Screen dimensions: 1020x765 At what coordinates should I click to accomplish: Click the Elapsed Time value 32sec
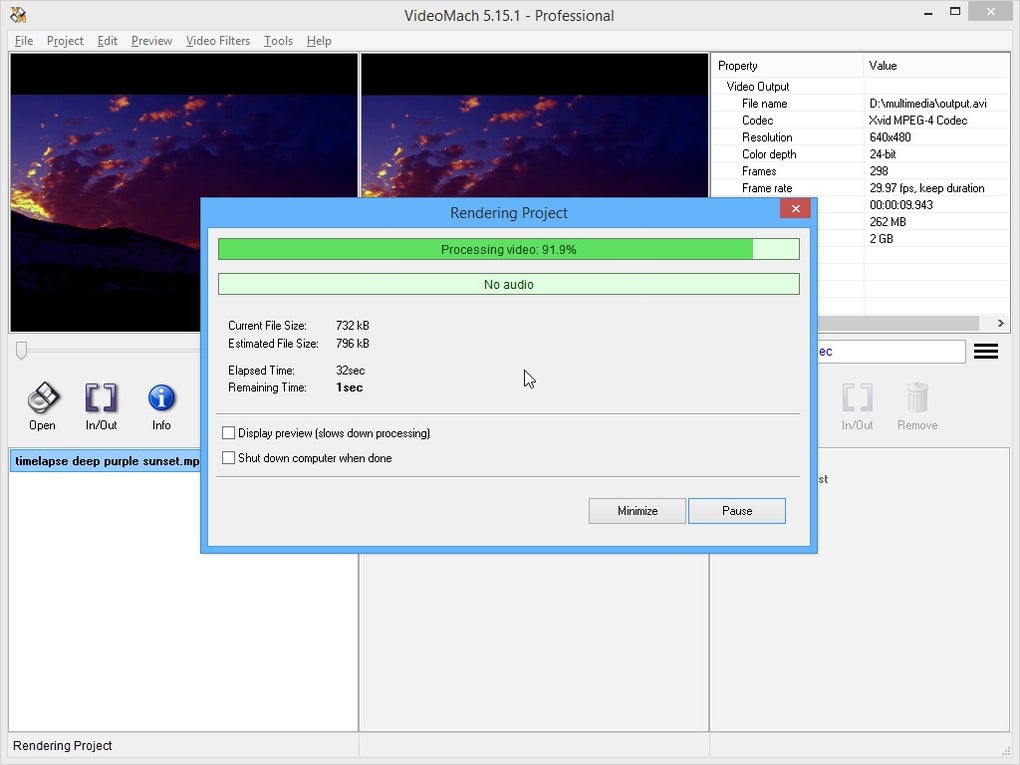tap(351, 370)
